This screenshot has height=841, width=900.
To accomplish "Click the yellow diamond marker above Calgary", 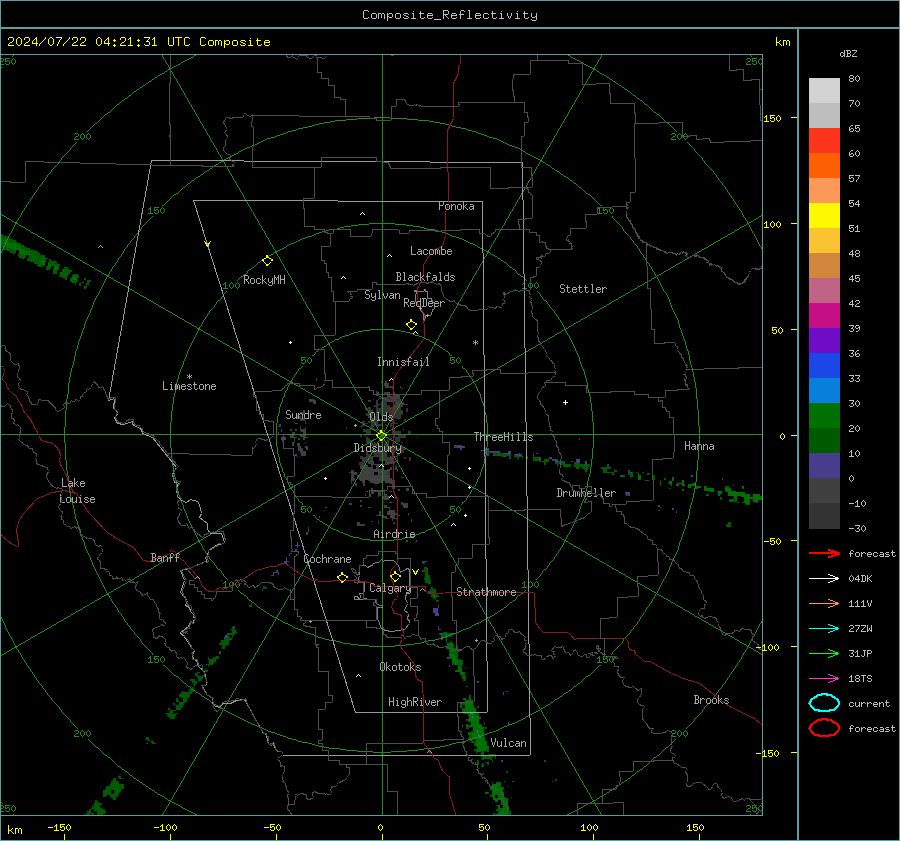I will coord(395,576).
